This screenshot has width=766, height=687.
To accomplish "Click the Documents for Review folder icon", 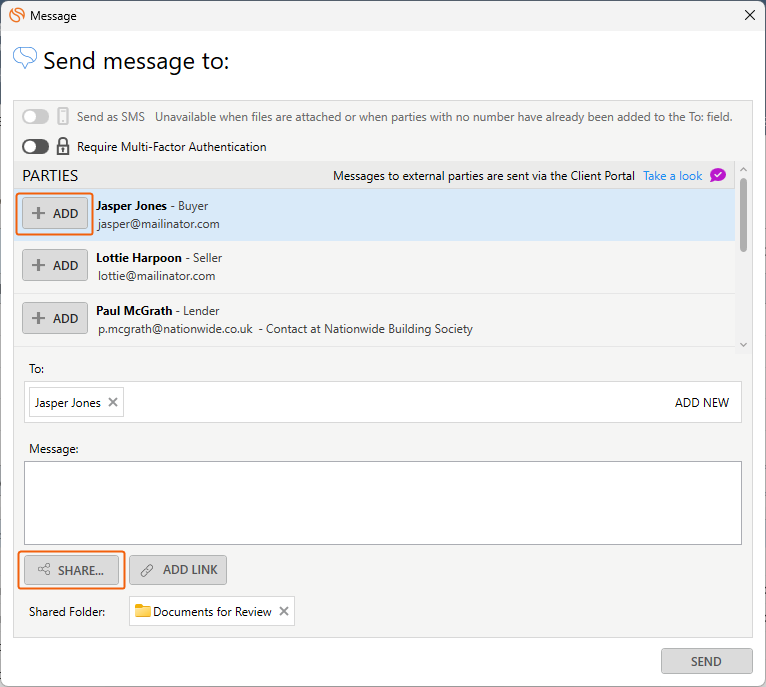I will [142, 610].
